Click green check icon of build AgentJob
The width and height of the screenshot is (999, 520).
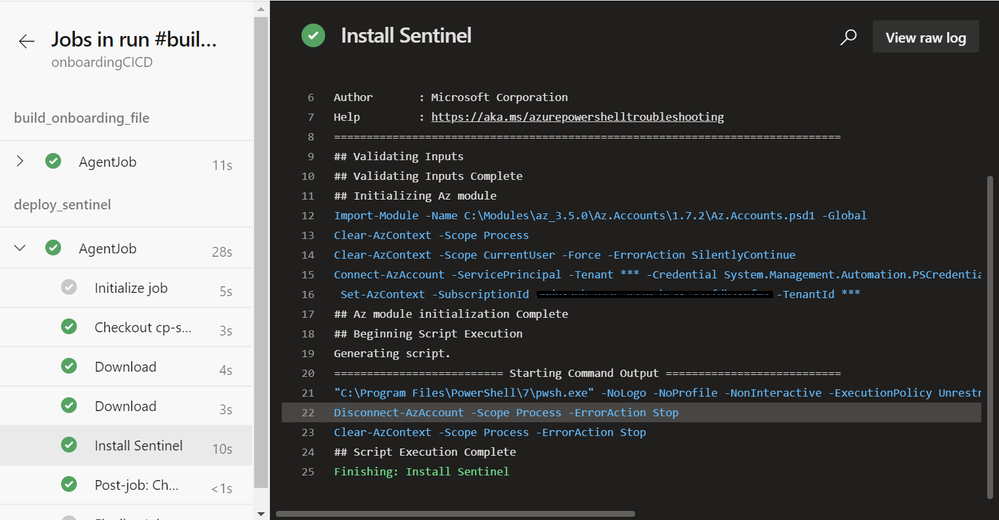pyautogui.click(x=53, y=162)
